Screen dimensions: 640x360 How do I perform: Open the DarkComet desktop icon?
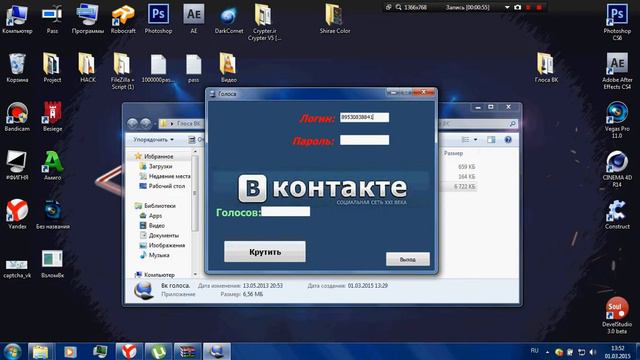pyautogui.click(x=229, y=19)
